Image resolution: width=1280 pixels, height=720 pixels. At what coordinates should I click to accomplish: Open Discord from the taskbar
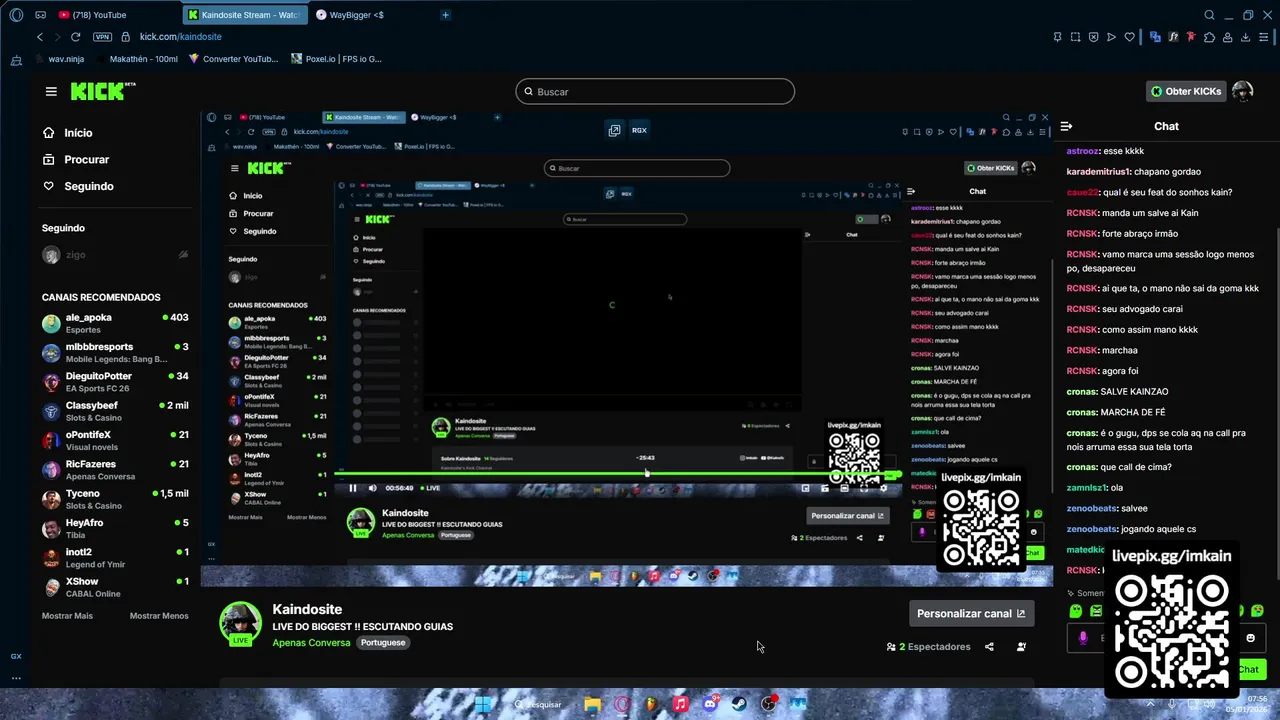click(x=710, y=704)
